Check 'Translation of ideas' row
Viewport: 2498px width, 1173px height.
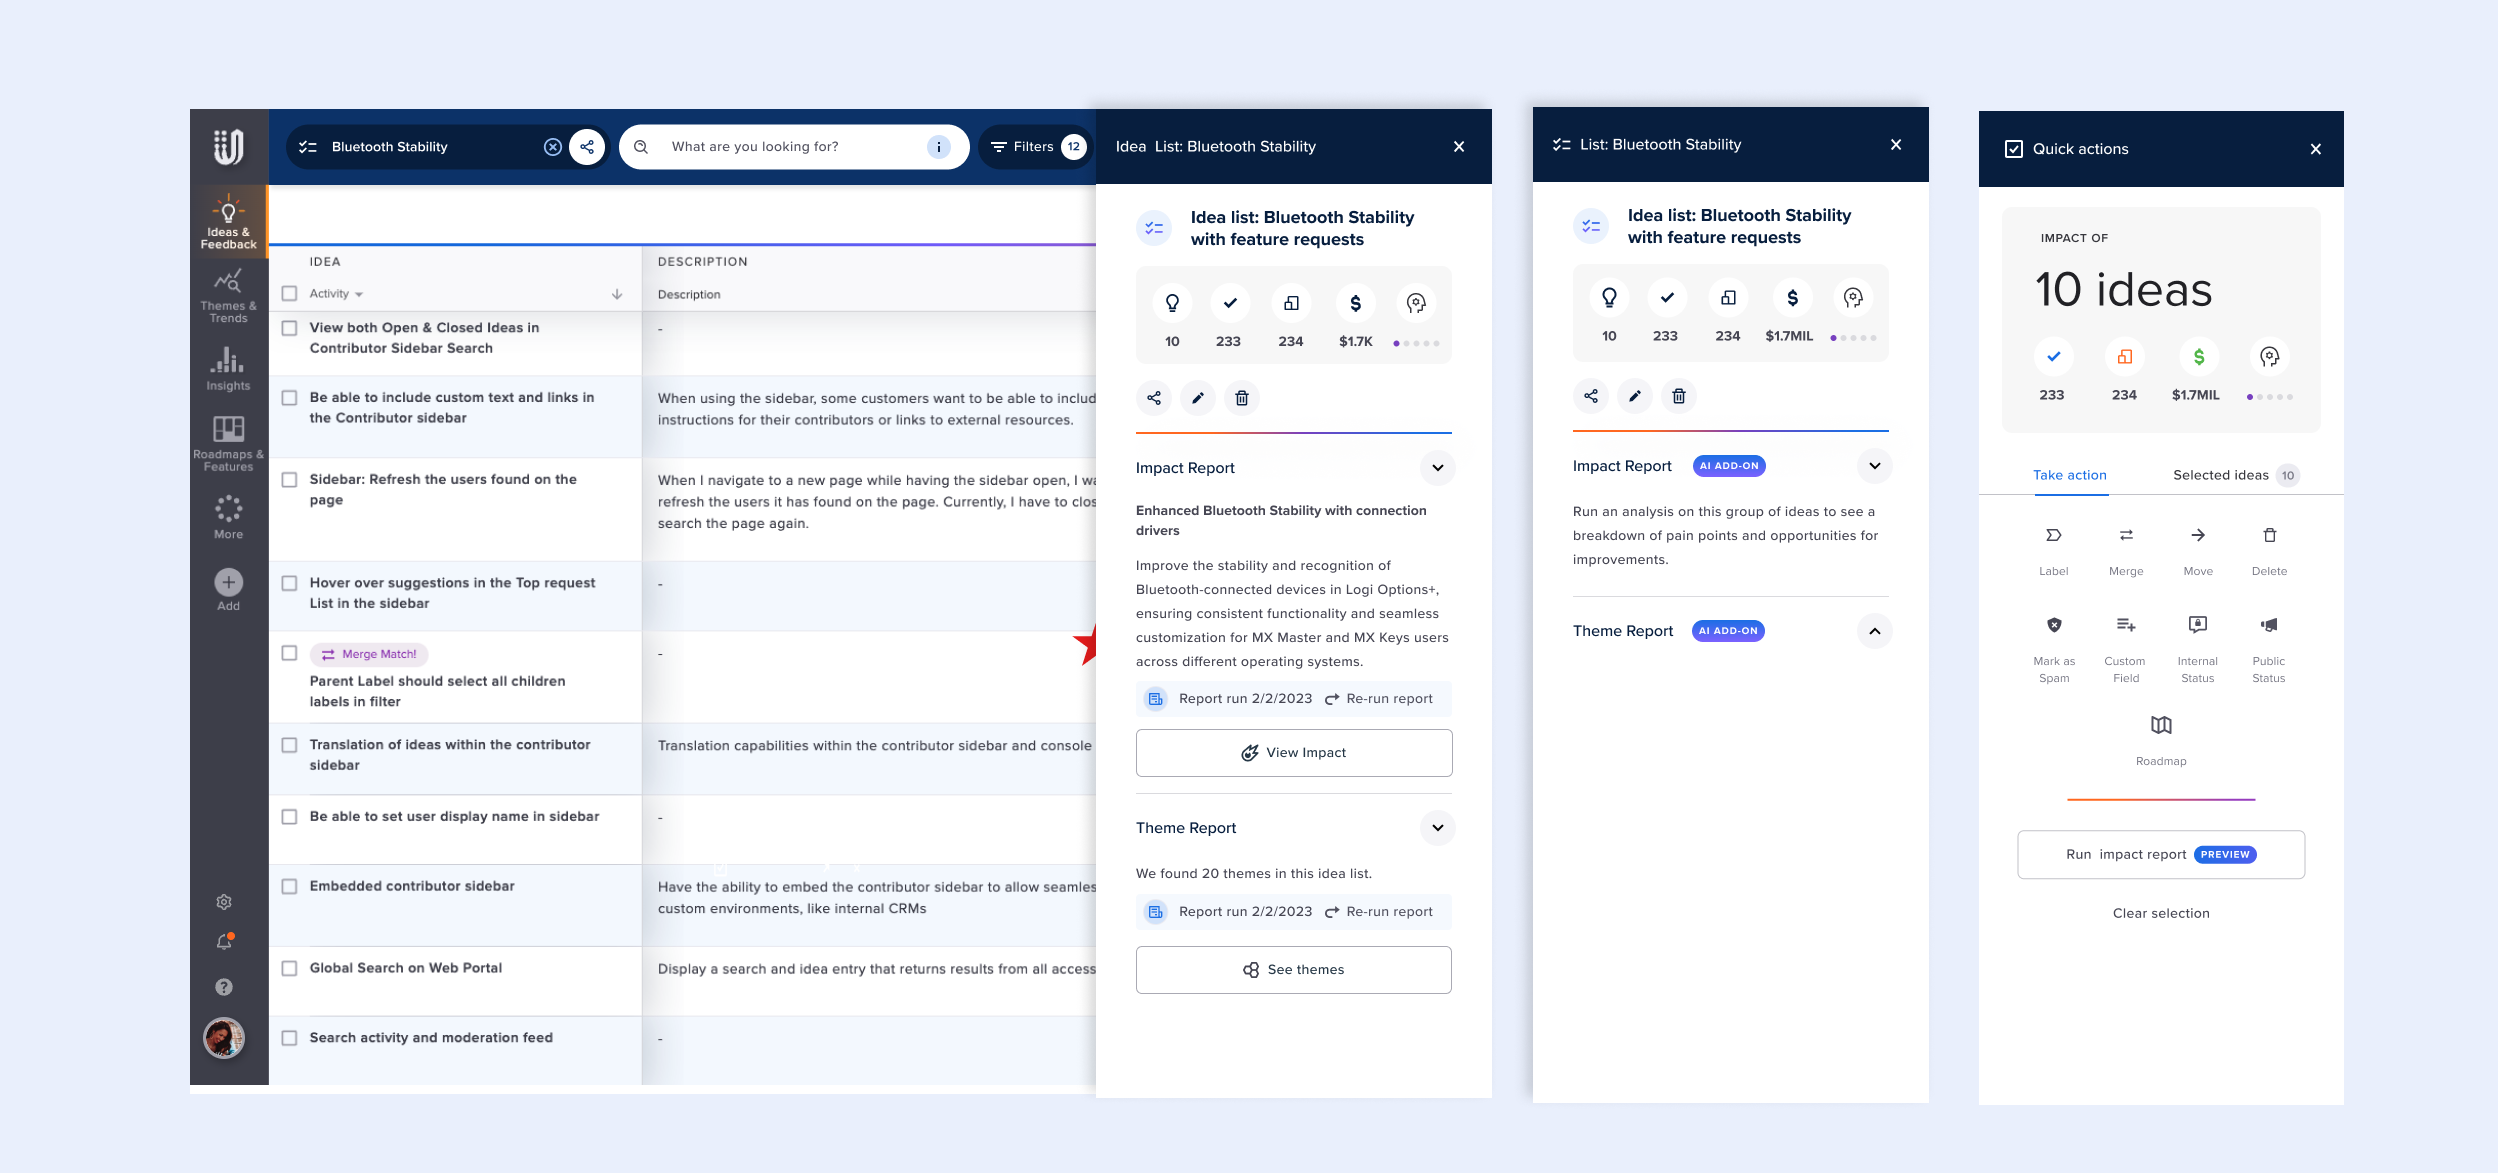click(290, 745)
